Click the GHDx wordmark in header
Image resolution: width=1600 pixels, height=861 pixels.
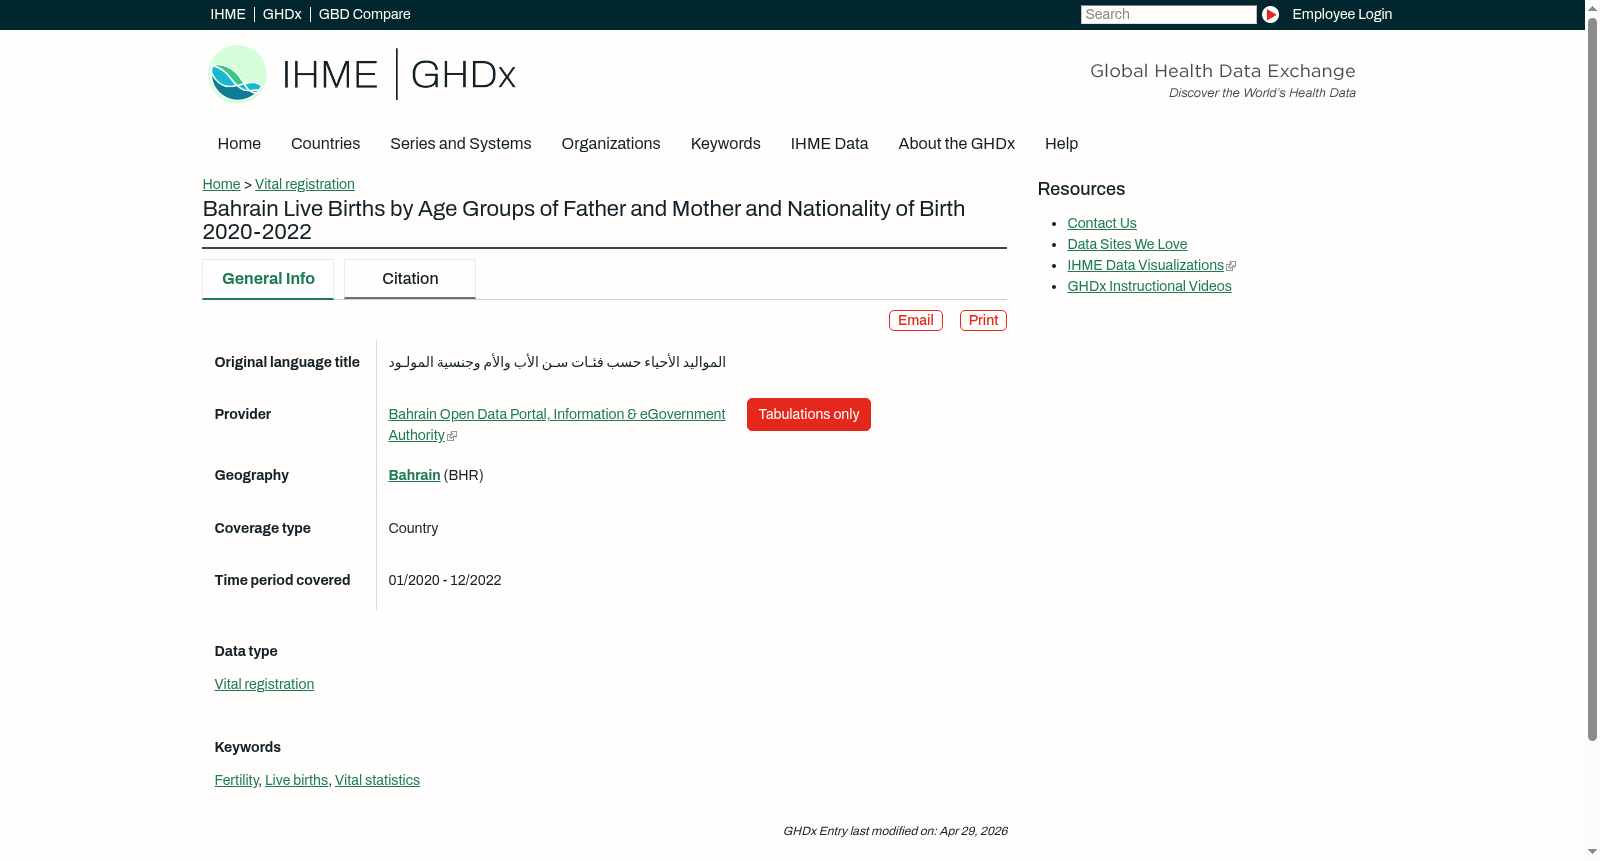(463, 75)
